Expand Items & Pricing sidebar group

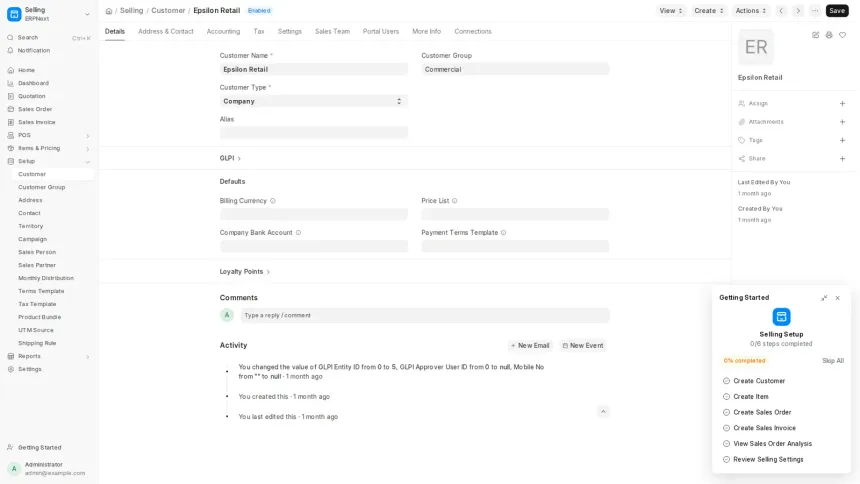87,149
